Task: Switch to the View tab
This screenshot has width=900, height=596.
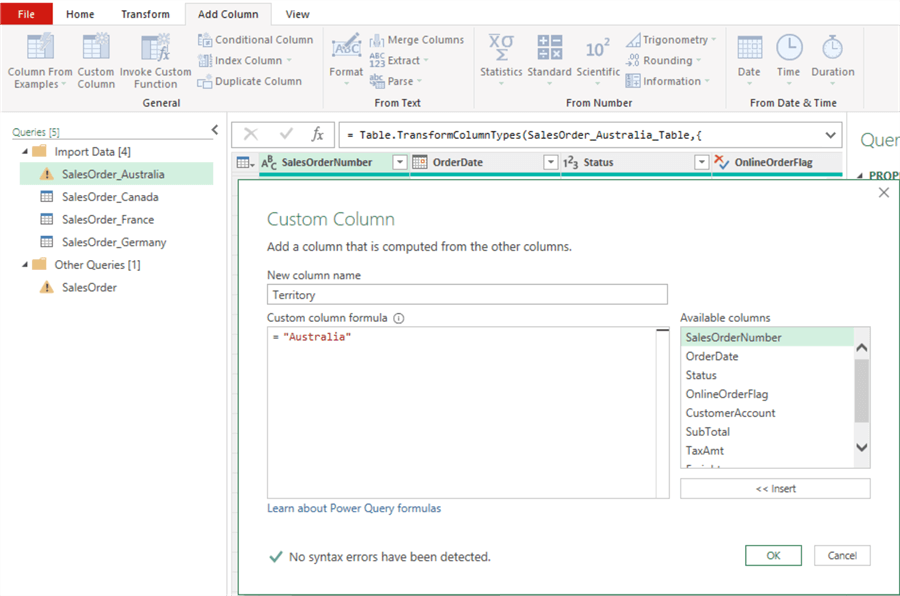Action: 297,14
